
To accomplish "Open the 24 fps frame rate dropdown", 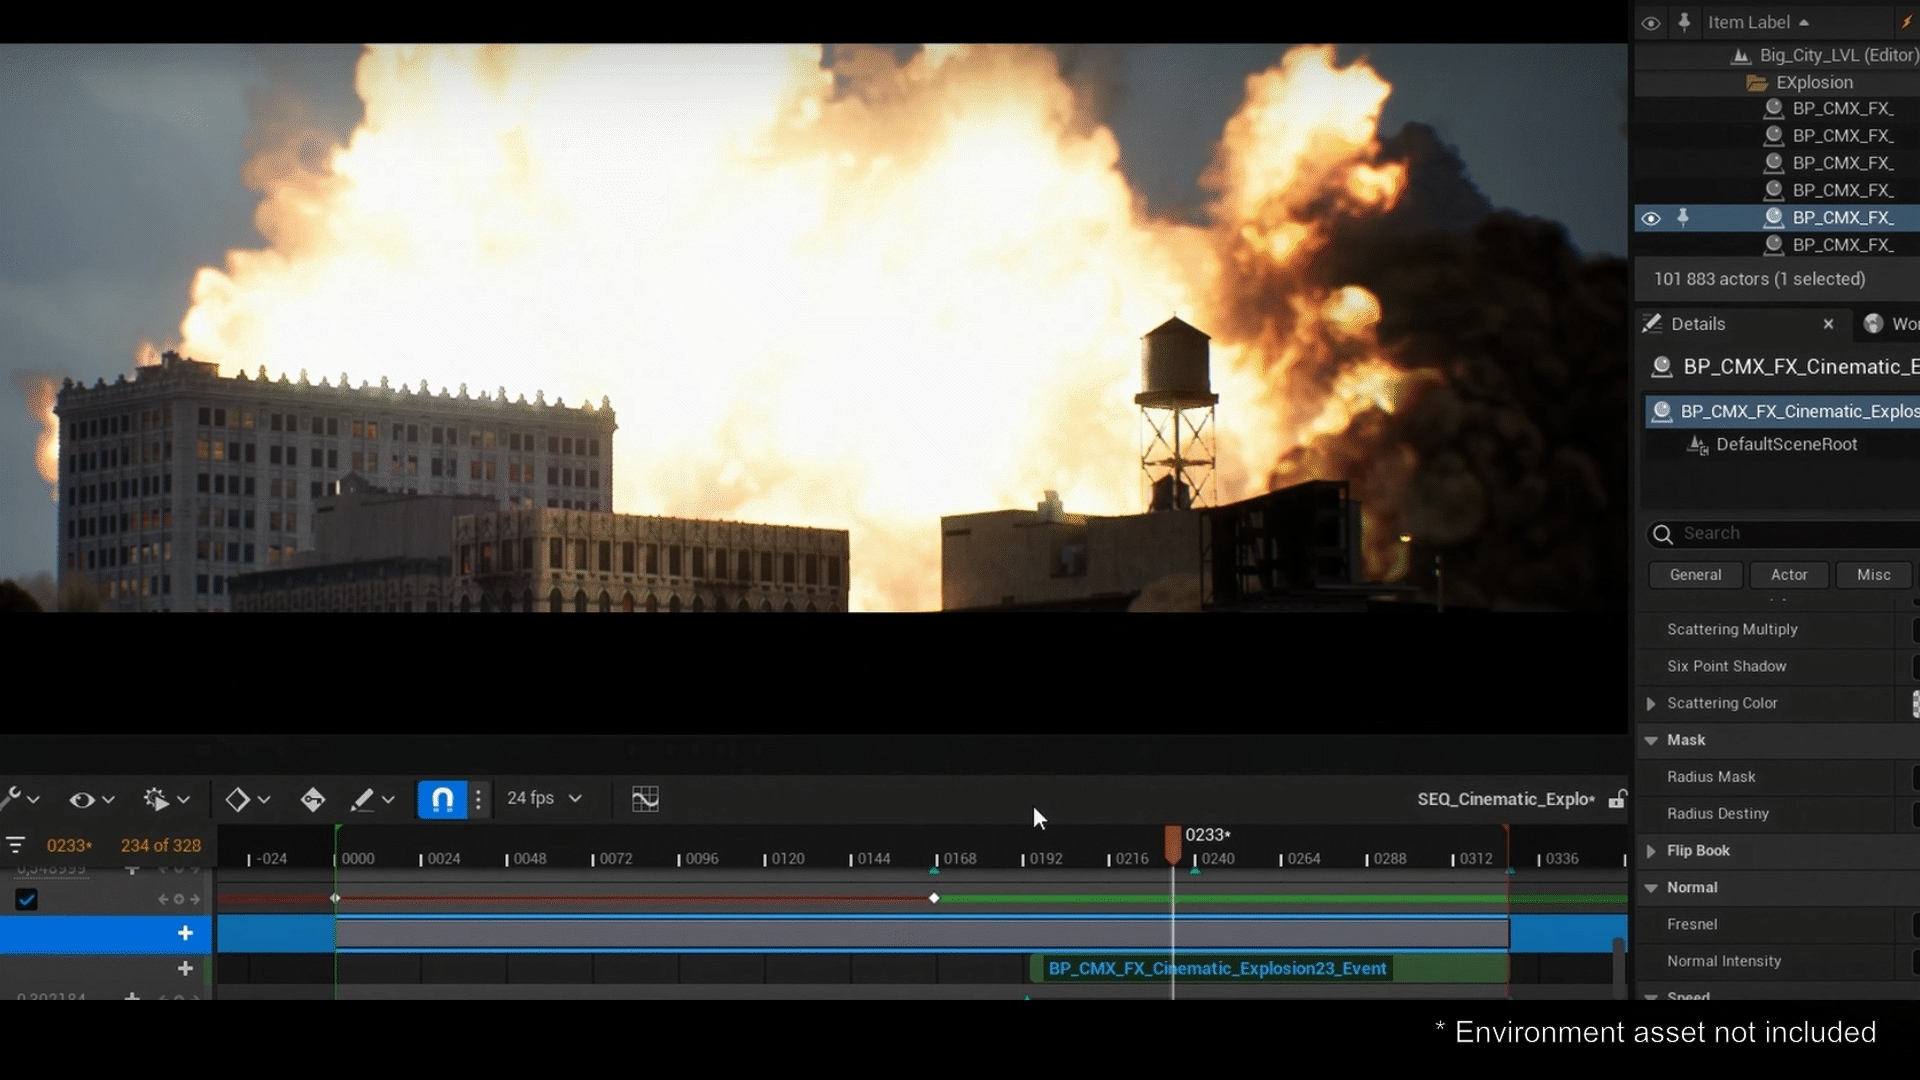I will (544, 799).
